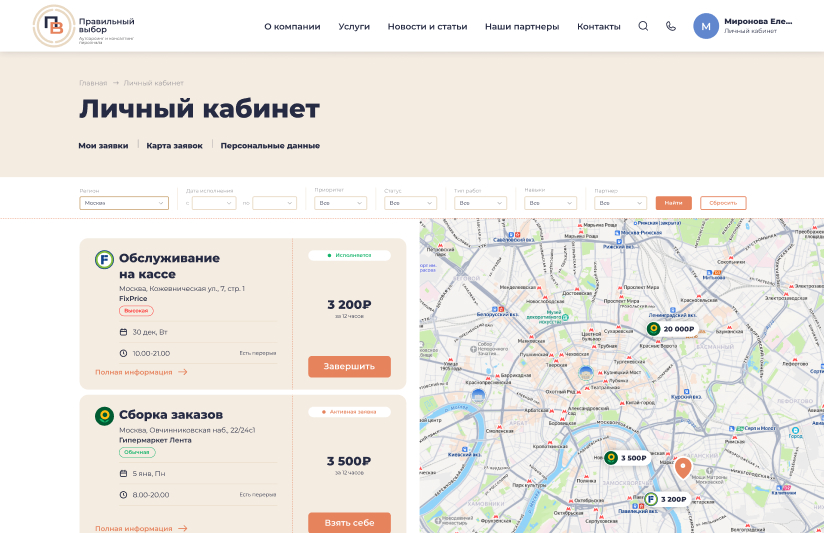This screenshot has width=824, height=533.
Task: Click the Обслуживание на кассе title
Action: [x=169, y=266]
